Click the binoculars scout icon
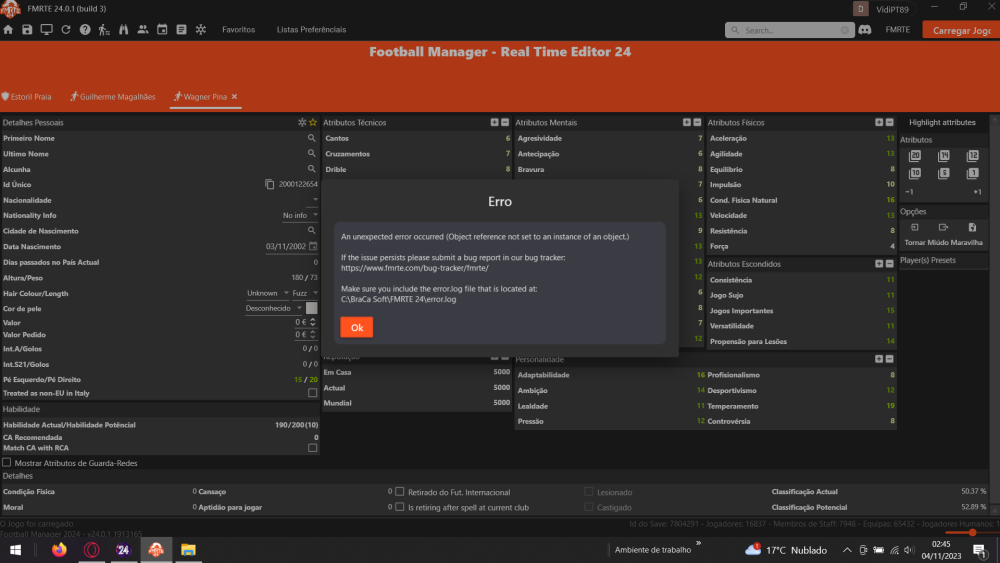 click(124, 29)
